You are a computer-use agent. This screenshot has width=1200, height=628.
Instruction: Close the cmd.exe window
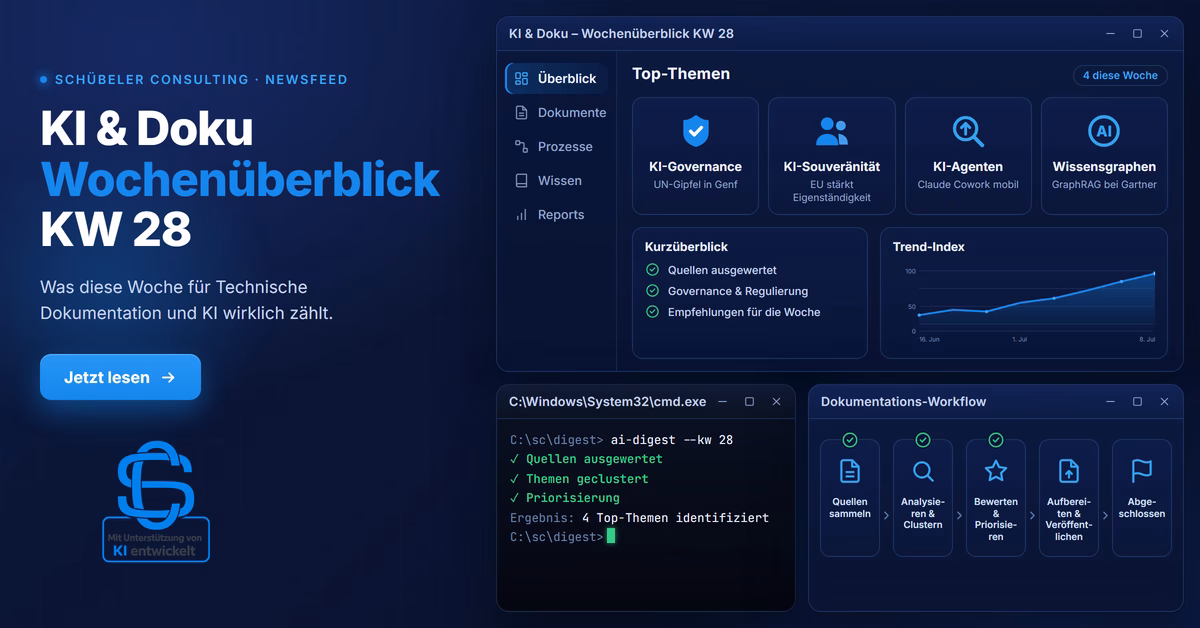click(776, 402)
